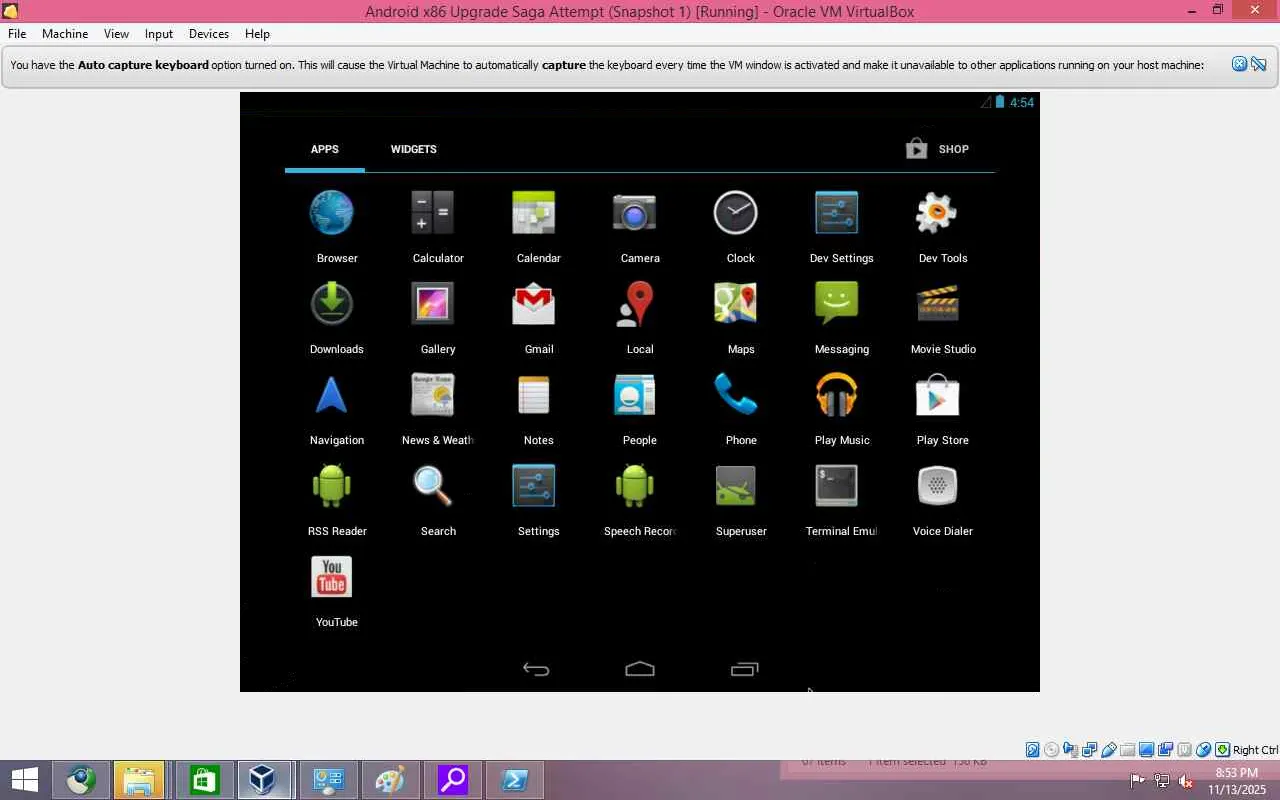Start the Navigation app
The height and width of the screenshot is (800, 1280).
(332, 396)
